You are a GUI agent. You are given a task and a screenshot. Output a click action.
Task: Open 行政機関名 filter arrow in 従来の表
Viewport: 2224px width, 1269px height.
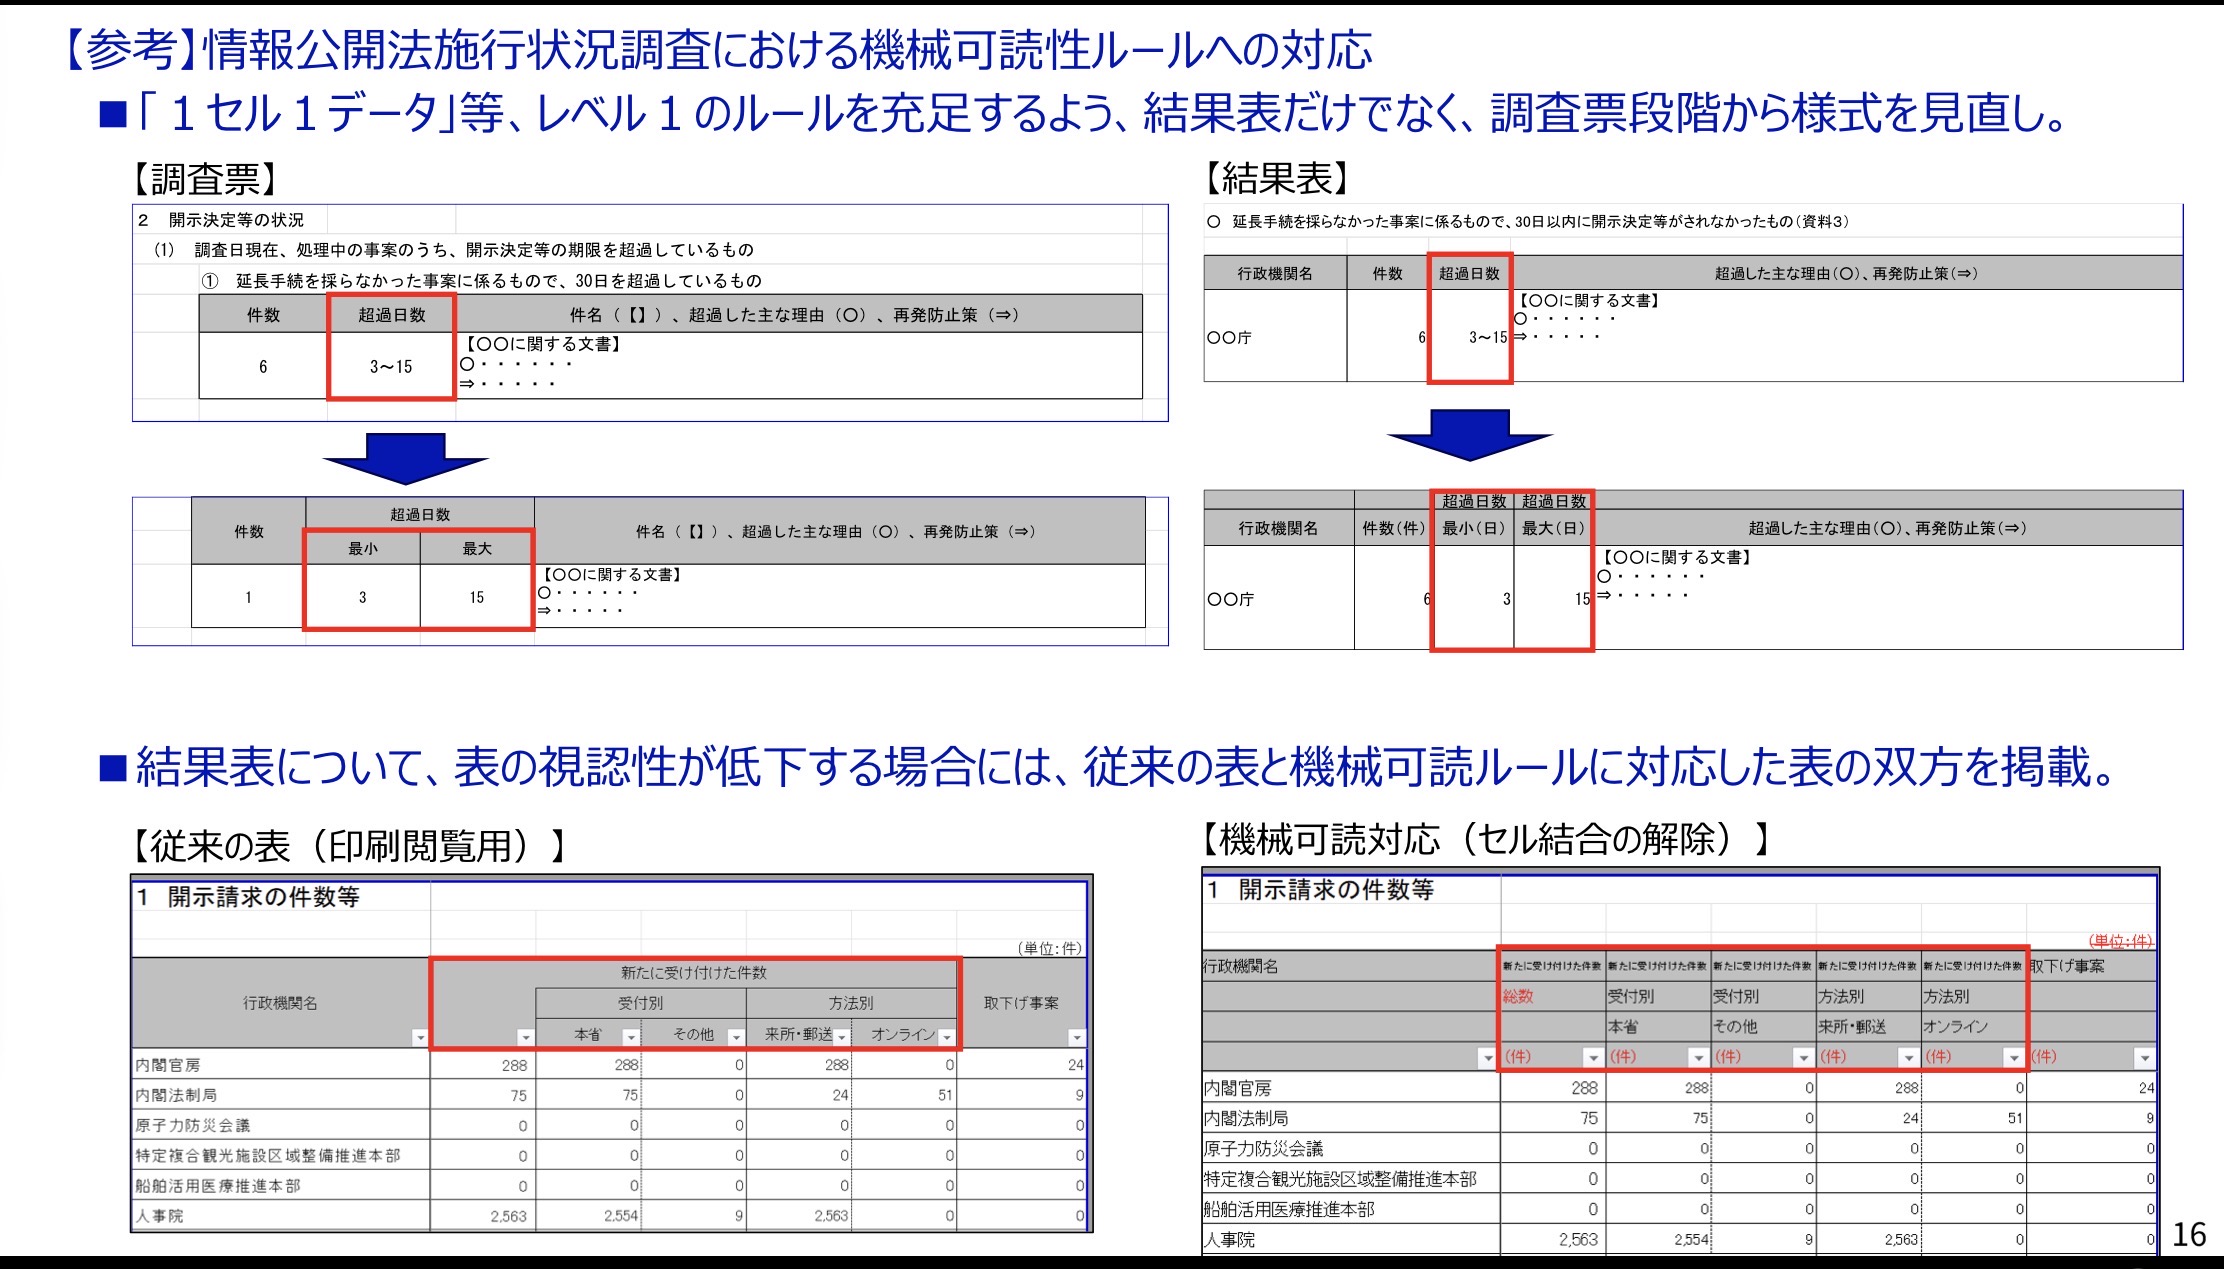pyautogui.click(x=420, y=1037)
